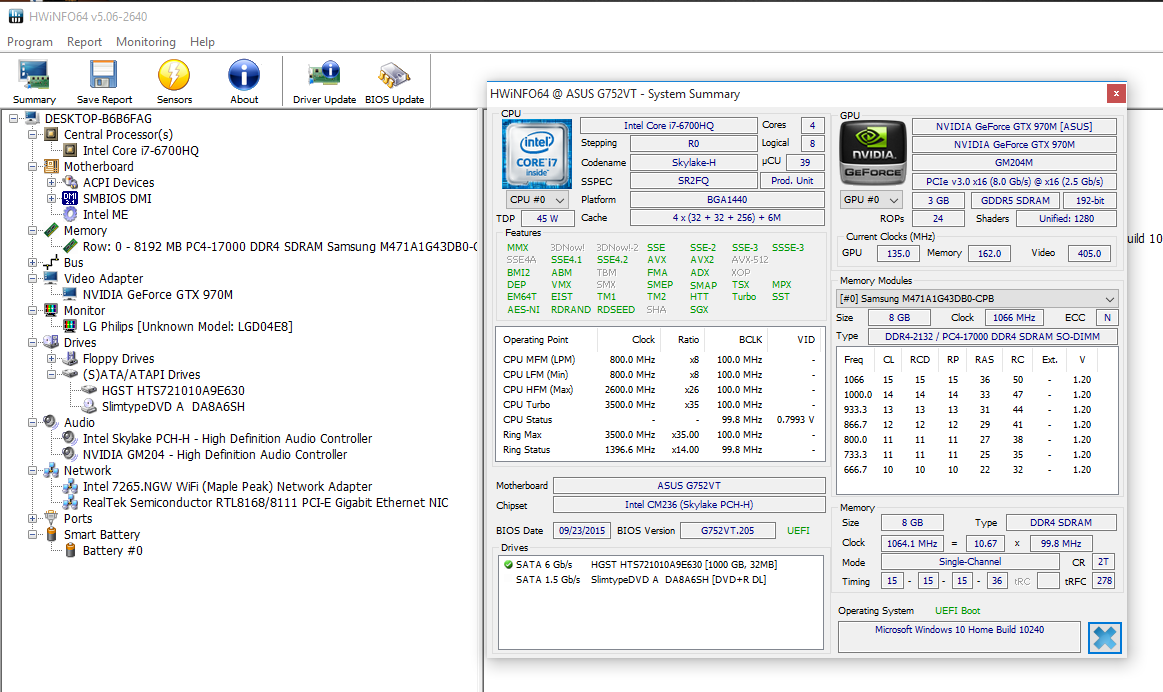Select NVIDIA GeForce GTX 970M tree item
1163x692 pixels.
pos(158,294)
